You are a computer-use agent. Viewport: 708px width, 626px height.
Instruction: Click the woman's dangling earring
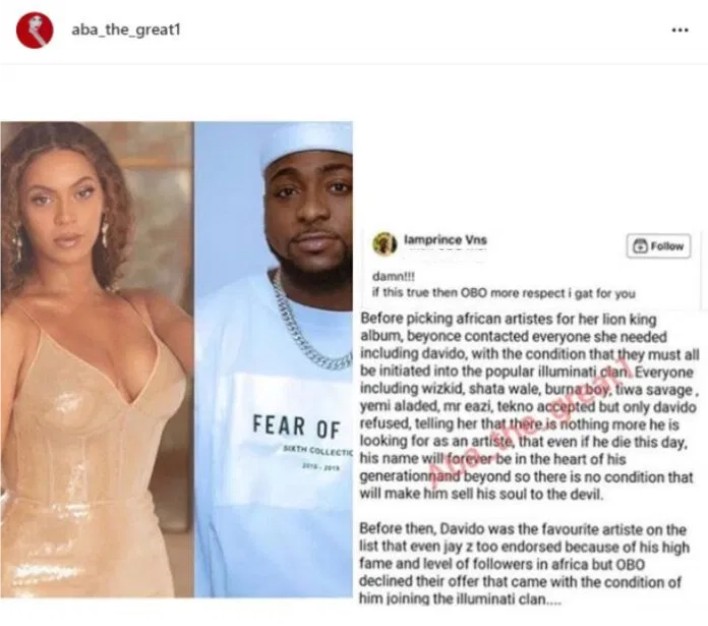point(105,231)
